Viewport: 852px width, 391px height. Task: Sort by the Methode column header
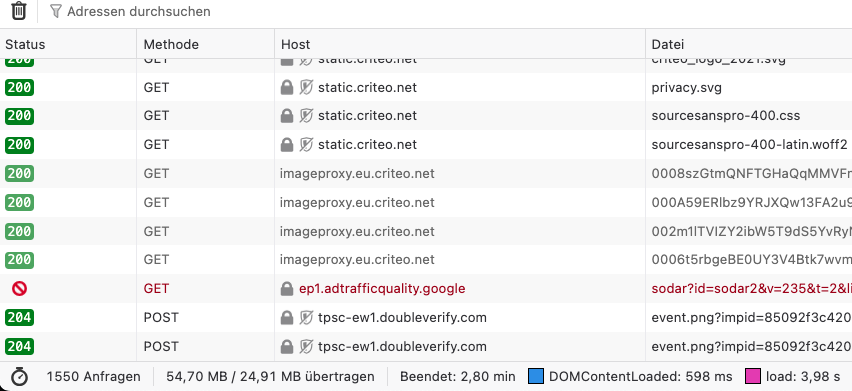coord(205,44)
